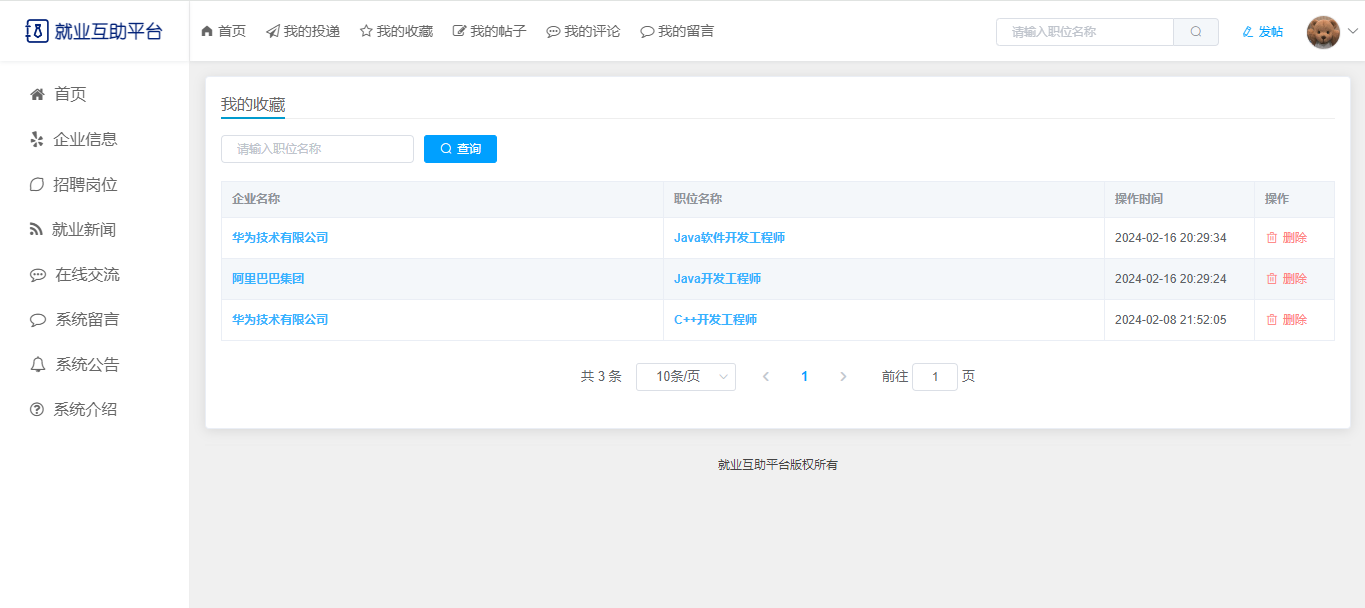Image resolution: width=1365 pixels, height=608 pixels.
Task: Open the bear user avatar
Action: (x=1323, y=32)
